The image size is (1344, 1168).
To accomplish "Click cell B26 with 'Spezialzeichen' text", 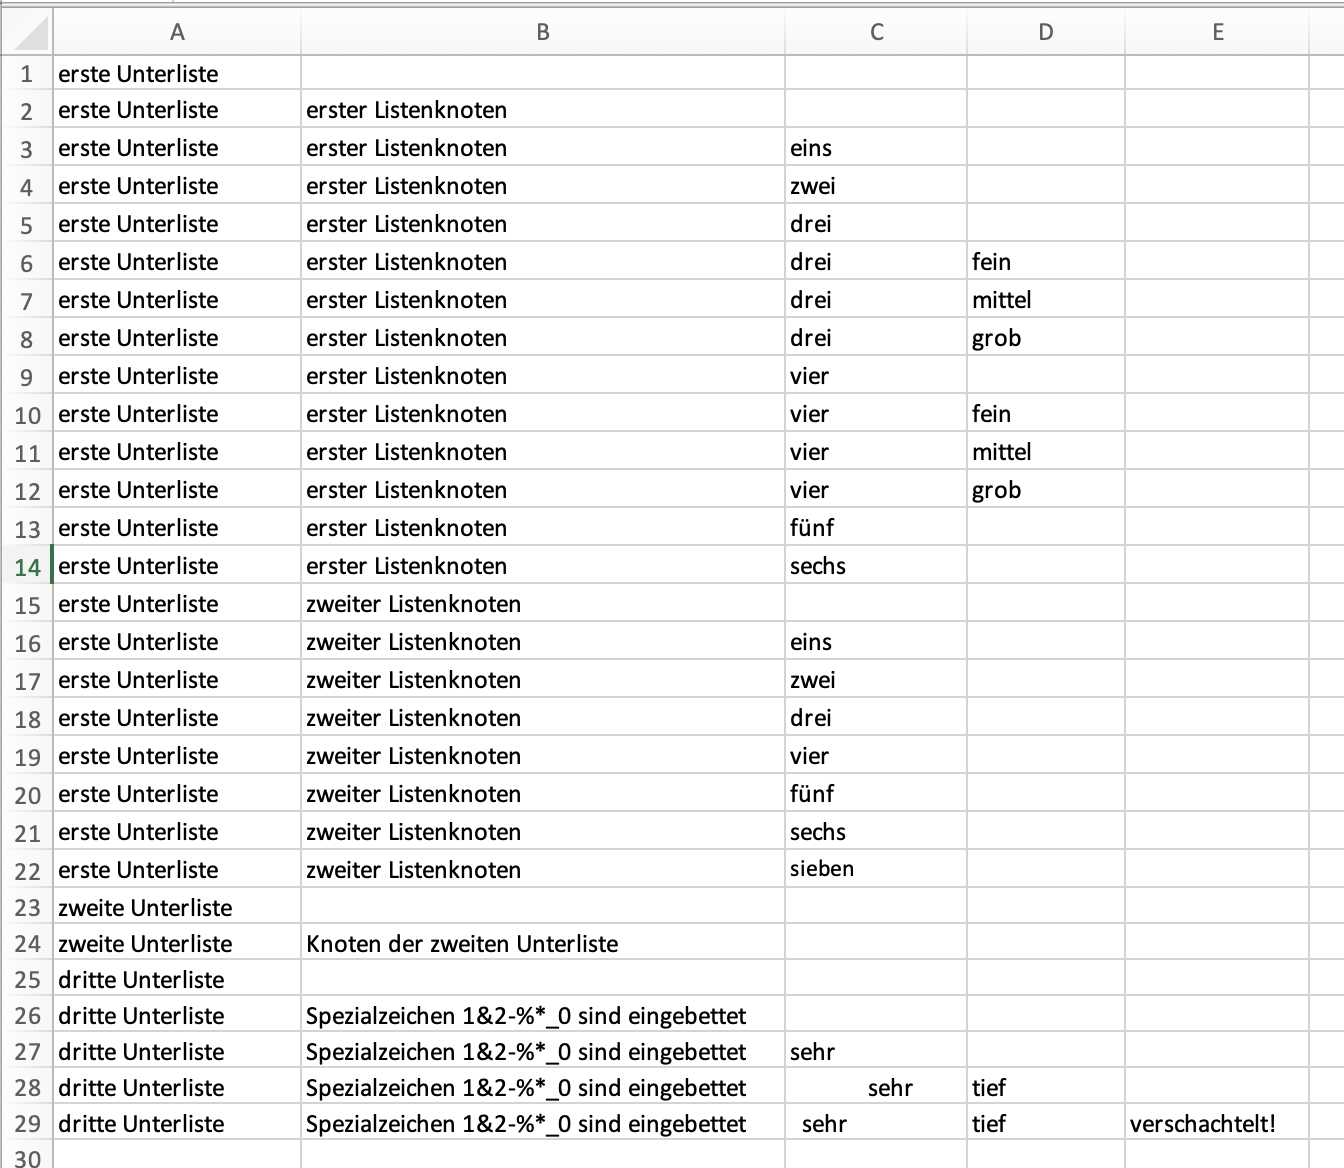I will pyautogui.click(x=543, y=1015).
